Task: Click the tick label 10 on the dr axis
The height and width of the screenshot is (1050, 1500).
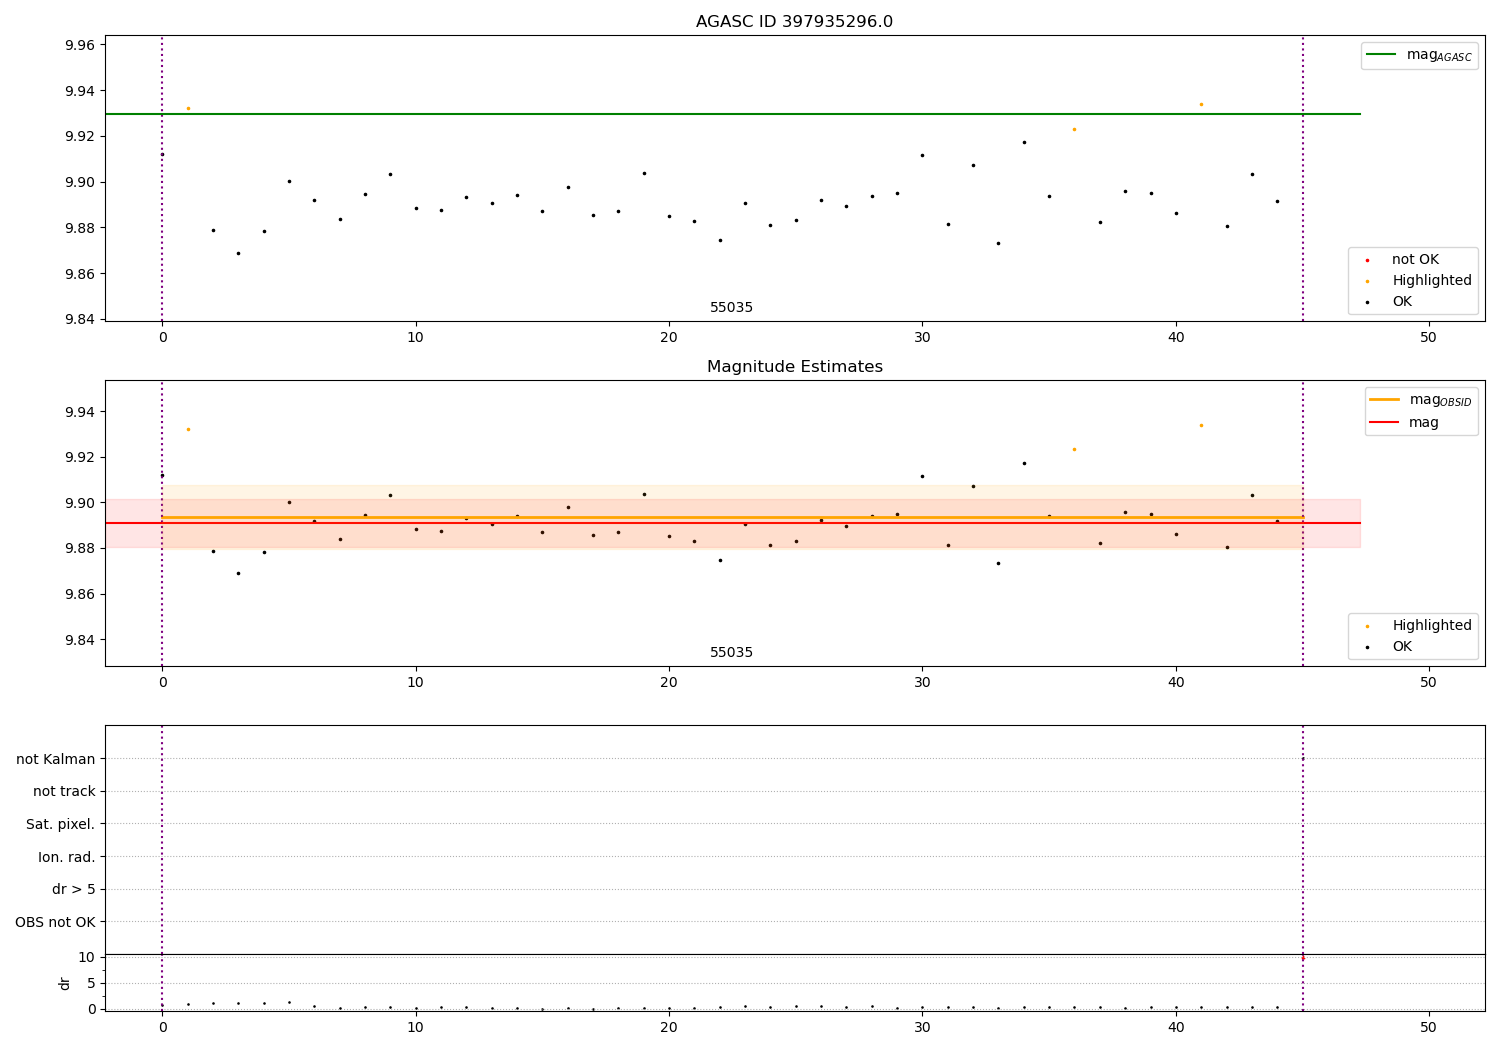Action: coord(87,957)
